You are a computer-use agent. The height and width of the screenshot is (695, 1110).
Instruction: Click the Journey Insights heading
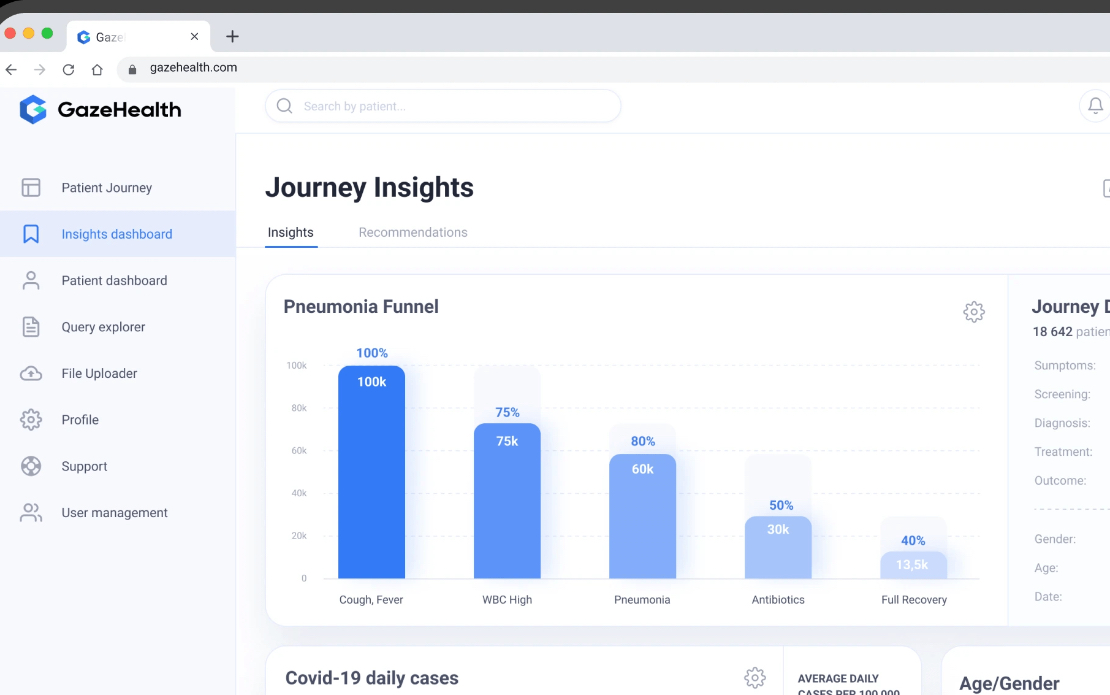[370, 188]
